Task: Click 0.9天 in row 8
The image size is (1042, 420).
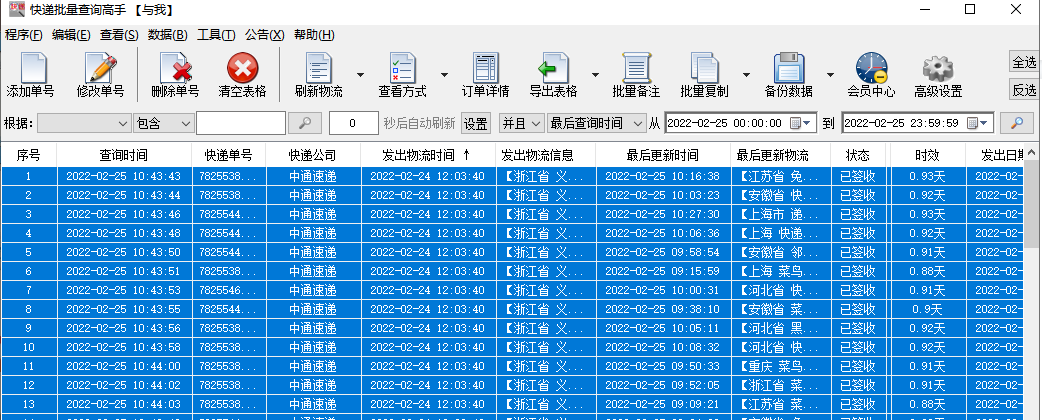Action: pos(927,309)
